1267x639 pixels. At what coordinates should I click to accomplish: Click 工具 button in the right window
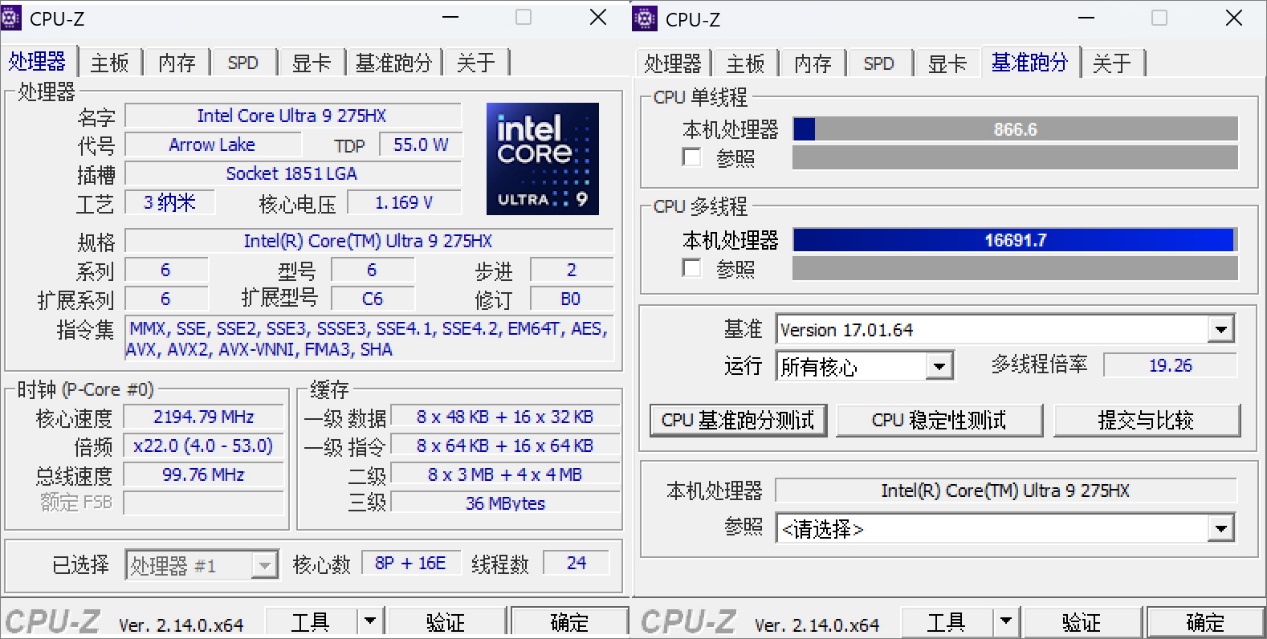(947, 623)
